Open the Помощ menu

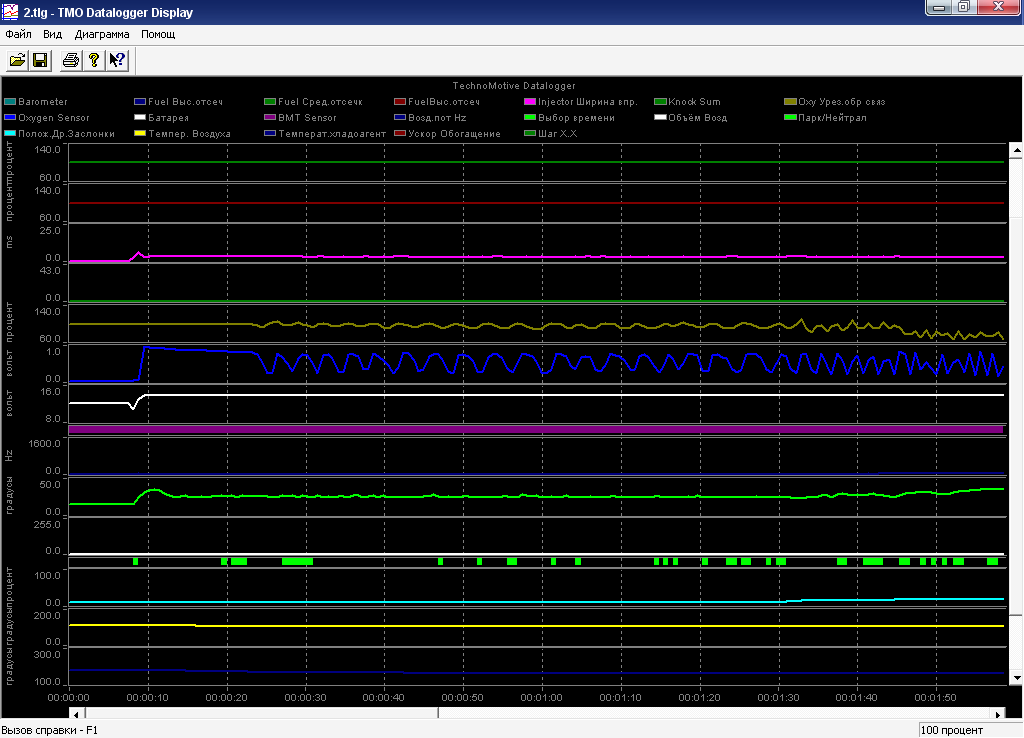tap(158, 34)
